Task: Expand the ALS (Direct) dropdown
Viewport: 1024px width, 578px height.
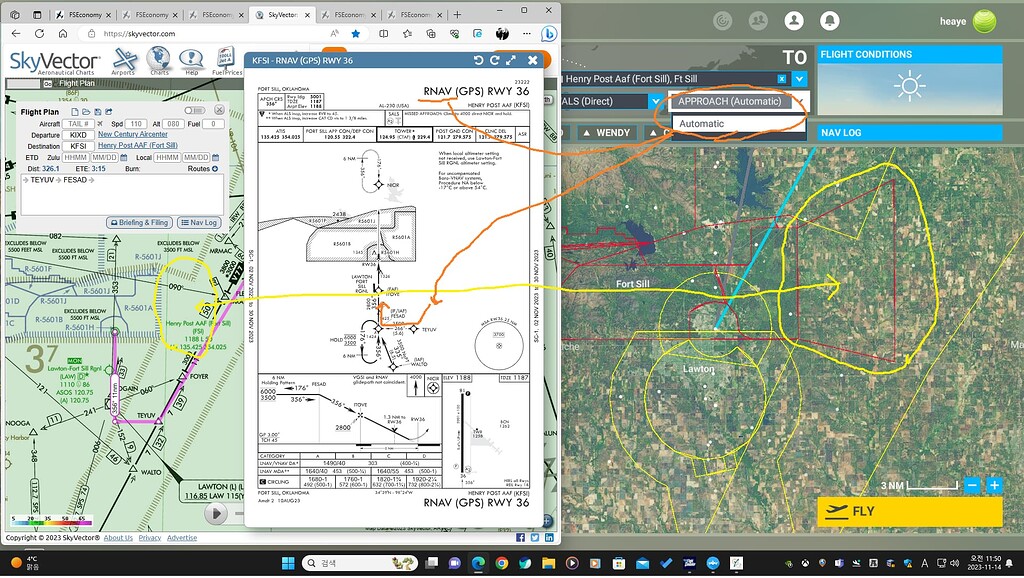Action: pyautogui.click(x=655, y=101)
